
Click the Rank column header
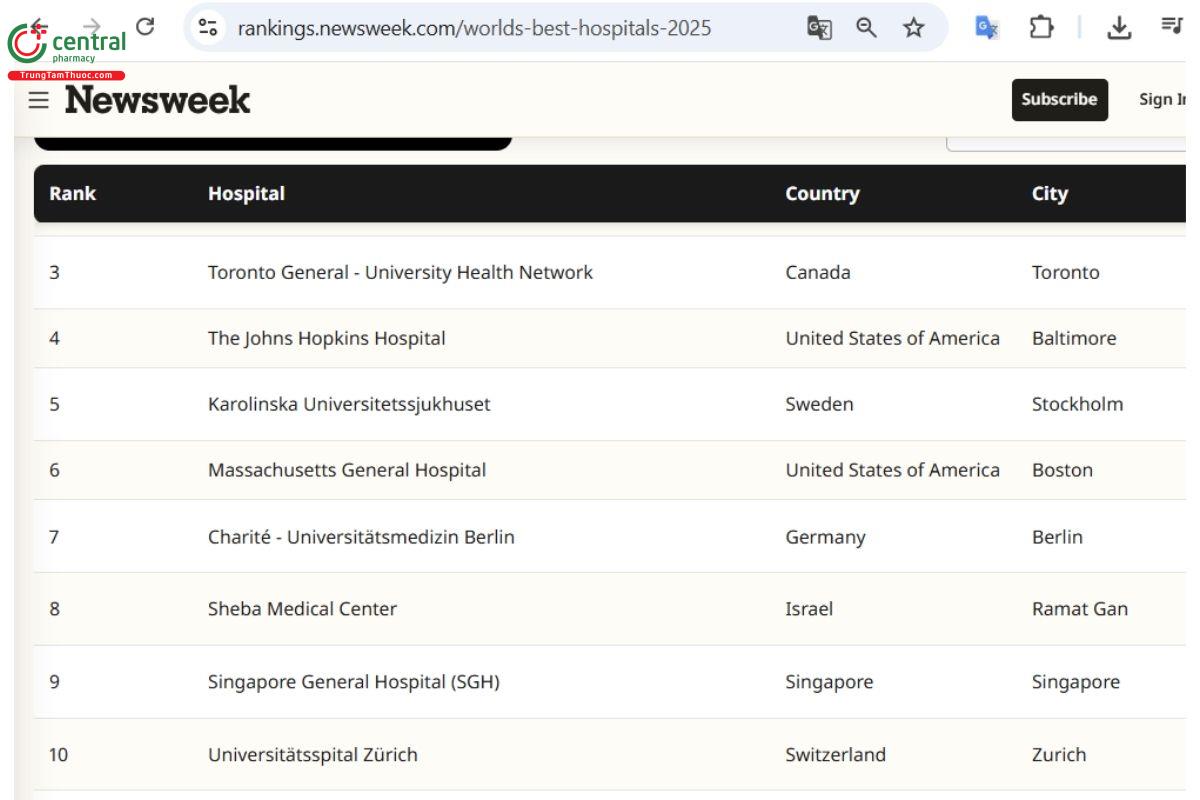point(72,193)
